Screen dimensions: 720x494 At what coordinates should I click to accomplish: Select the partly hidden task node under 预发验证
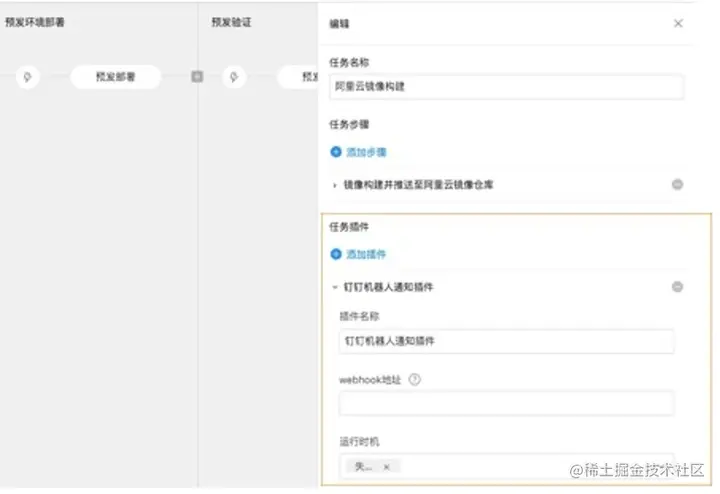click(298, 77)
